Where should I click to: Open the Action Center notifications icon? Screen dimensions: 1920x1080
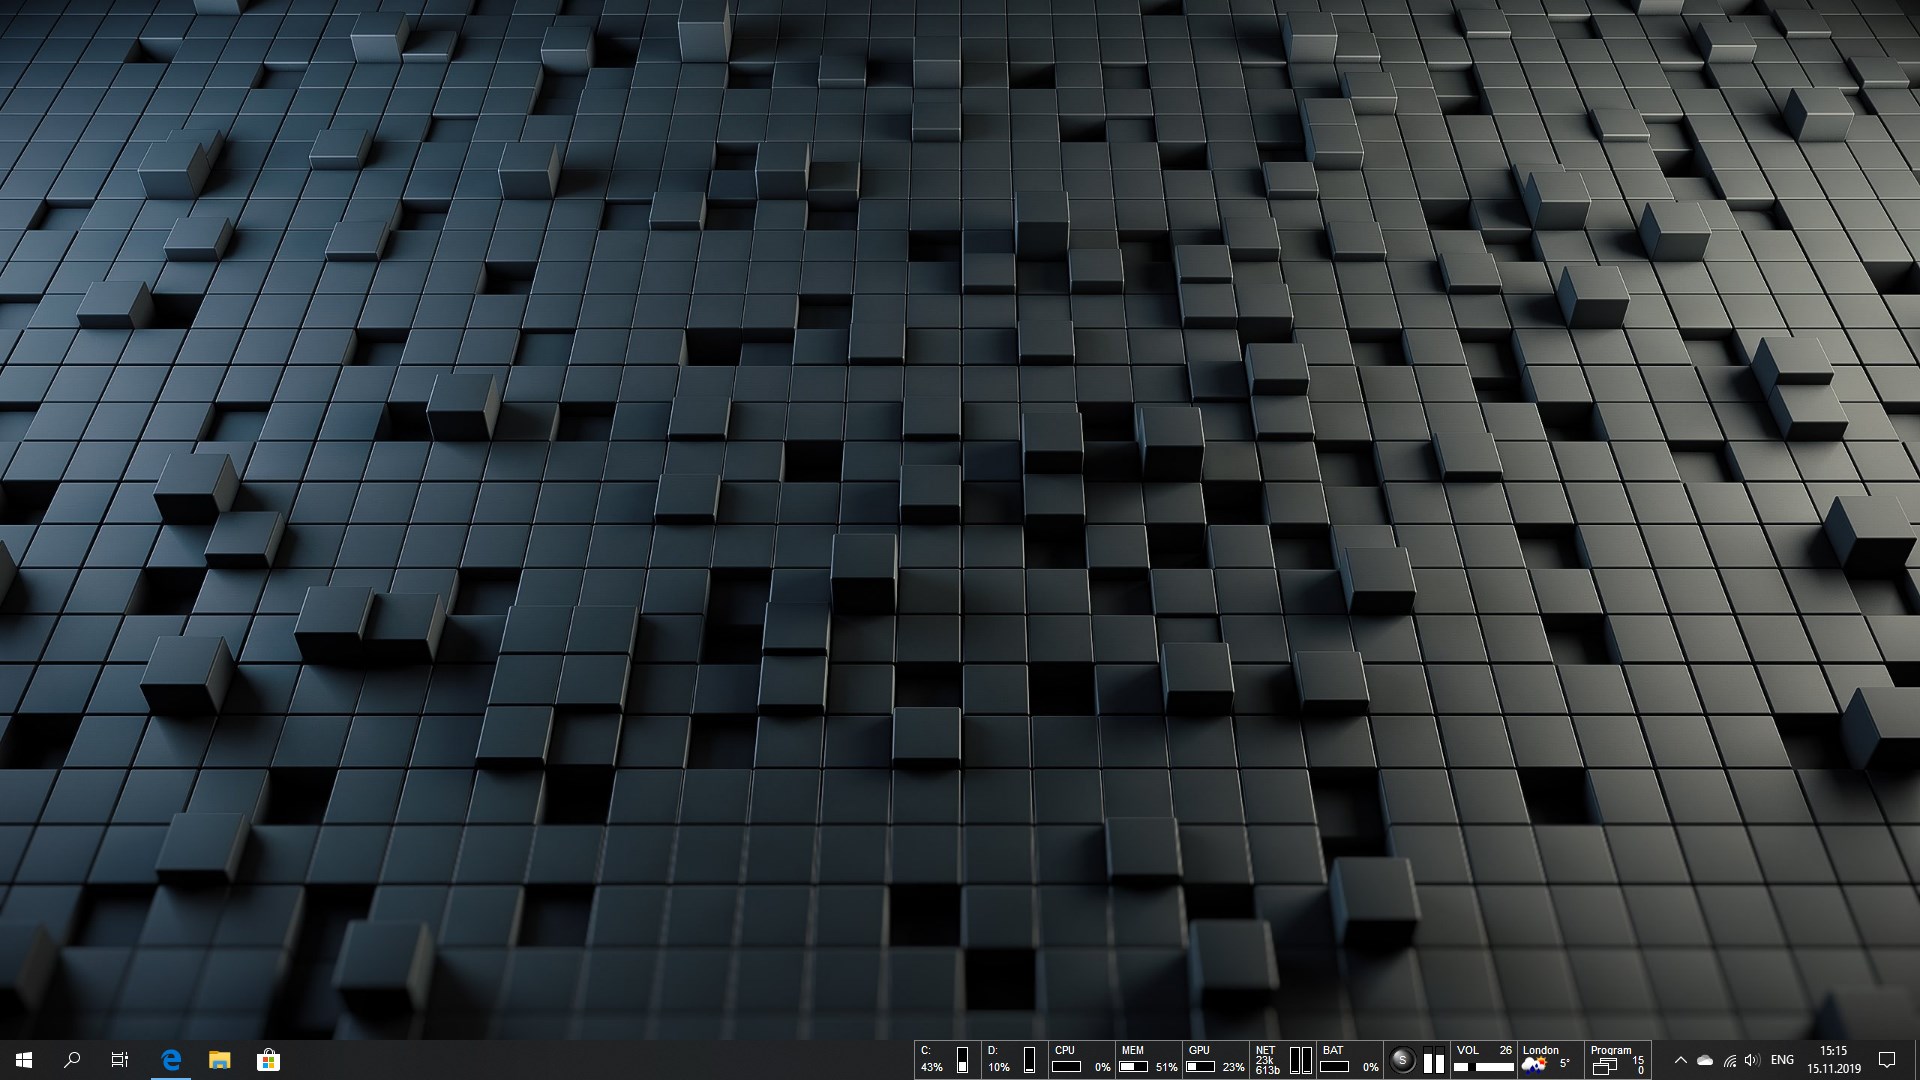[1887, 1060]
